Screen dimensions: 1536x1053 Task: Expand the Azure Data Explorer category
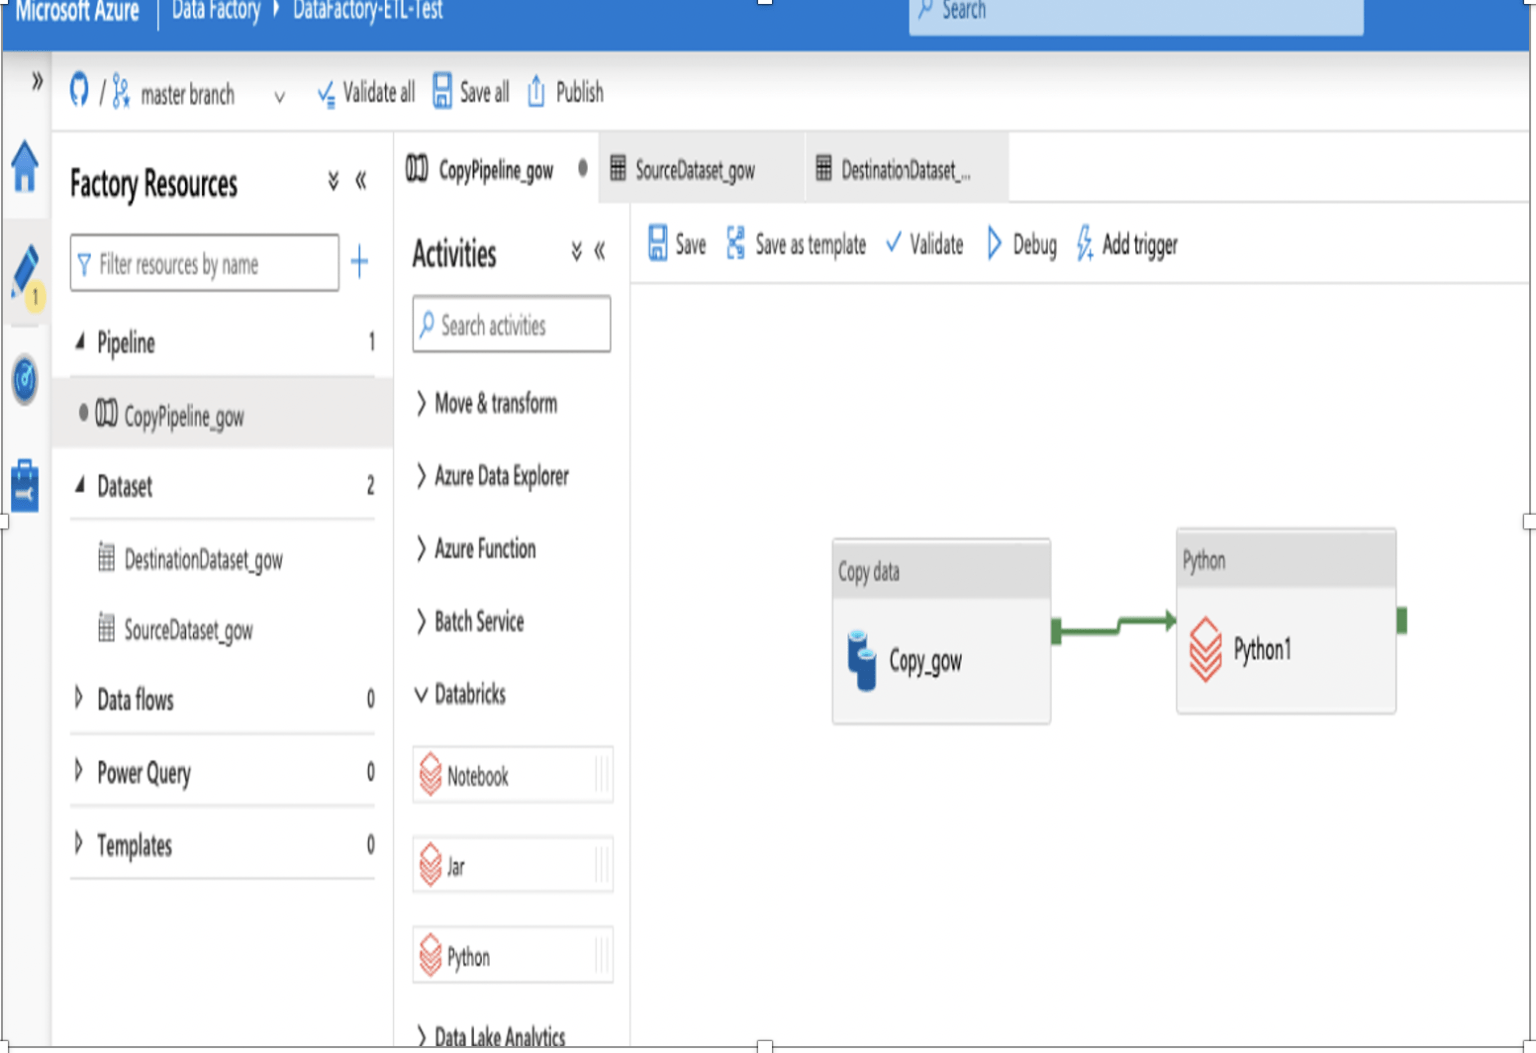[x=492, y=476]
